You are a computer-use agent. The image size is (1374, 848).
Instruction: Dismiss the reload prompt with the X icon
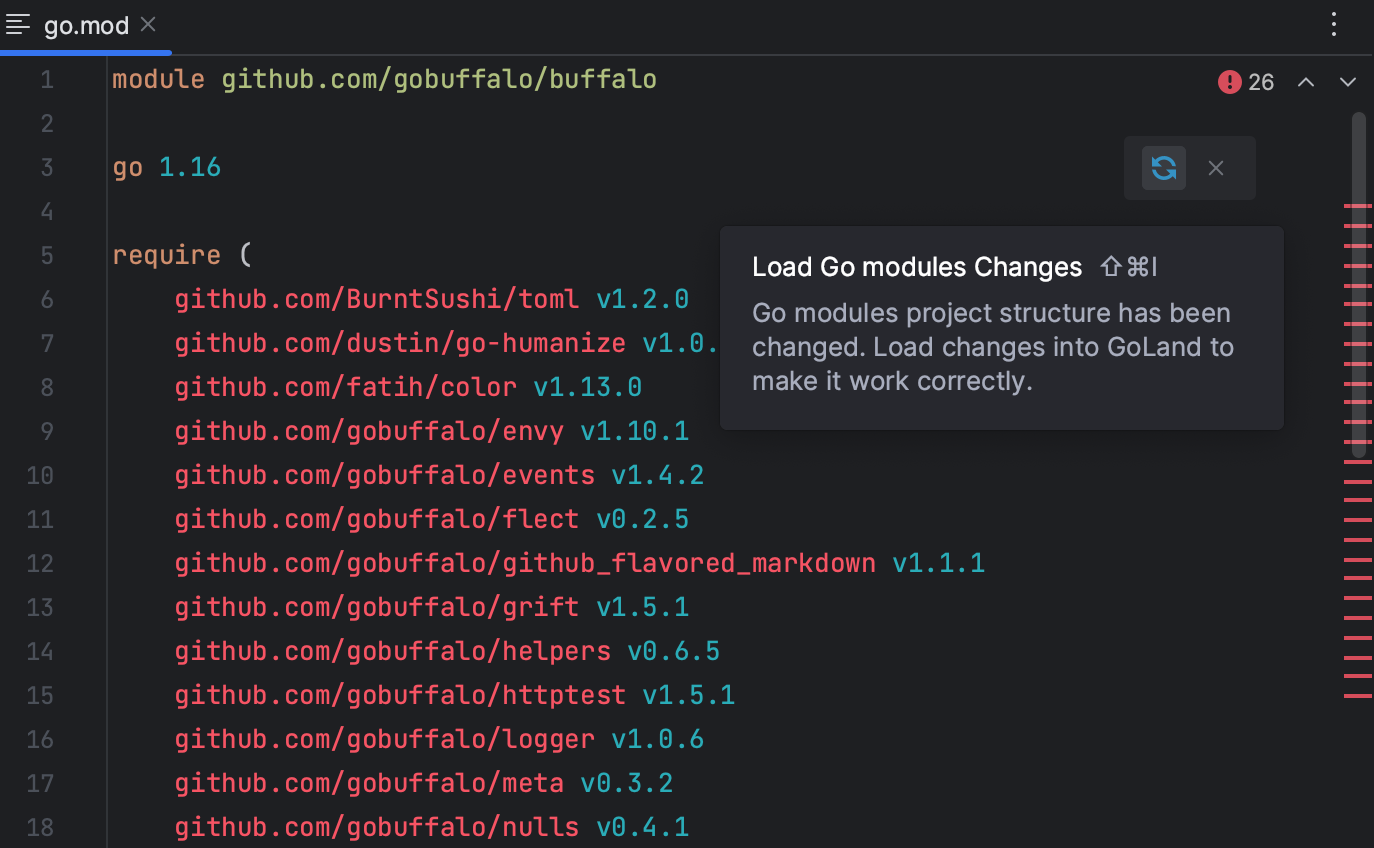tap(1215, 168)
